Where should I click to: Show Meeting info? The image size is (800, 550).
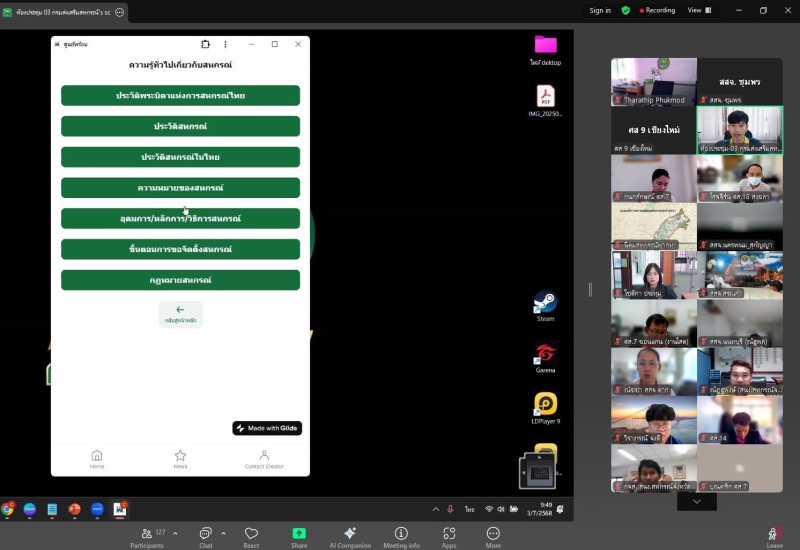pos(401,536)
